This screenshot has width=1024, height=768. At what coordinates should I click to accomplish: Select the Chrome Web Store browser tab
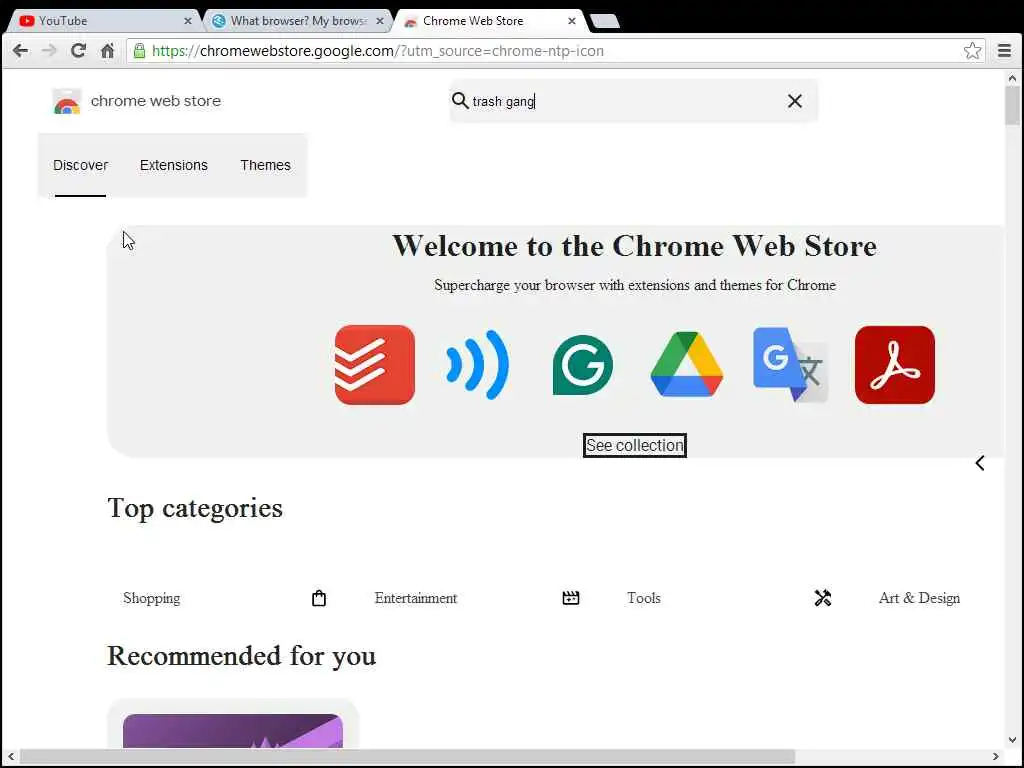click(x=488, y=21)
